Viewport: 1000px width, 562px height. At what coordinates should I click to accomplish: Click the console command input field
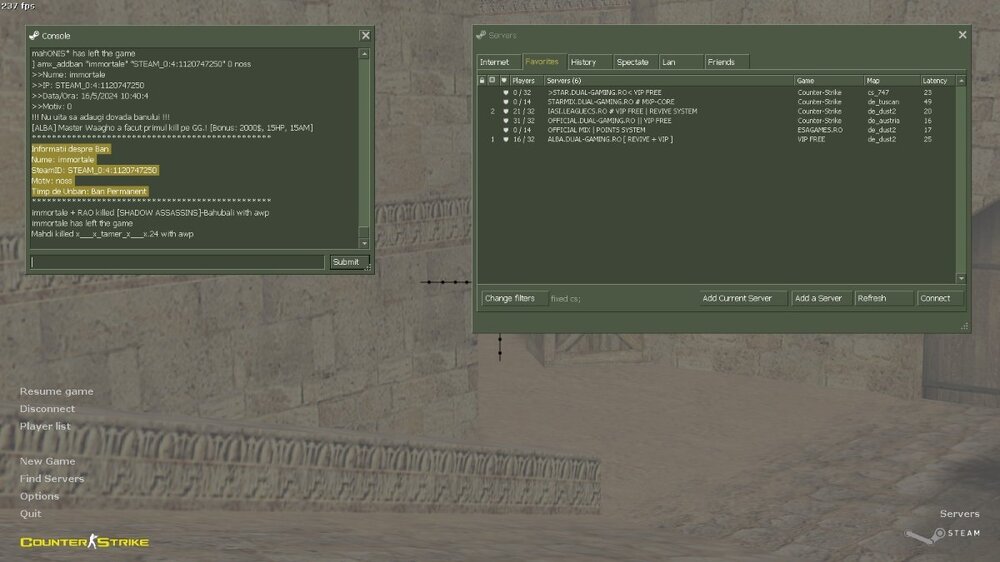tap(176, 262)
